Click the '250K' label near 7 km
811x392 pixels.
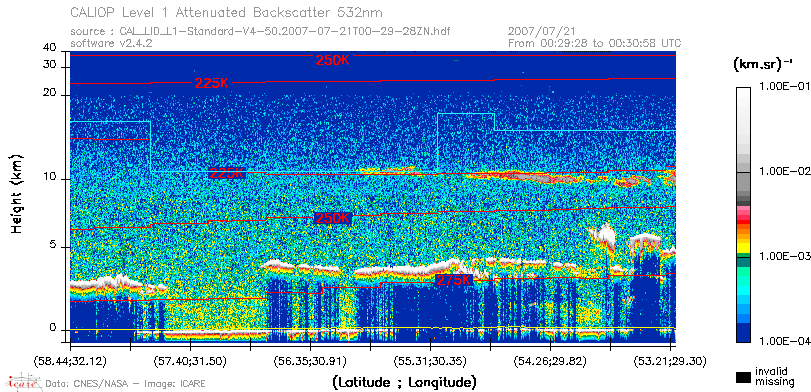333,218
